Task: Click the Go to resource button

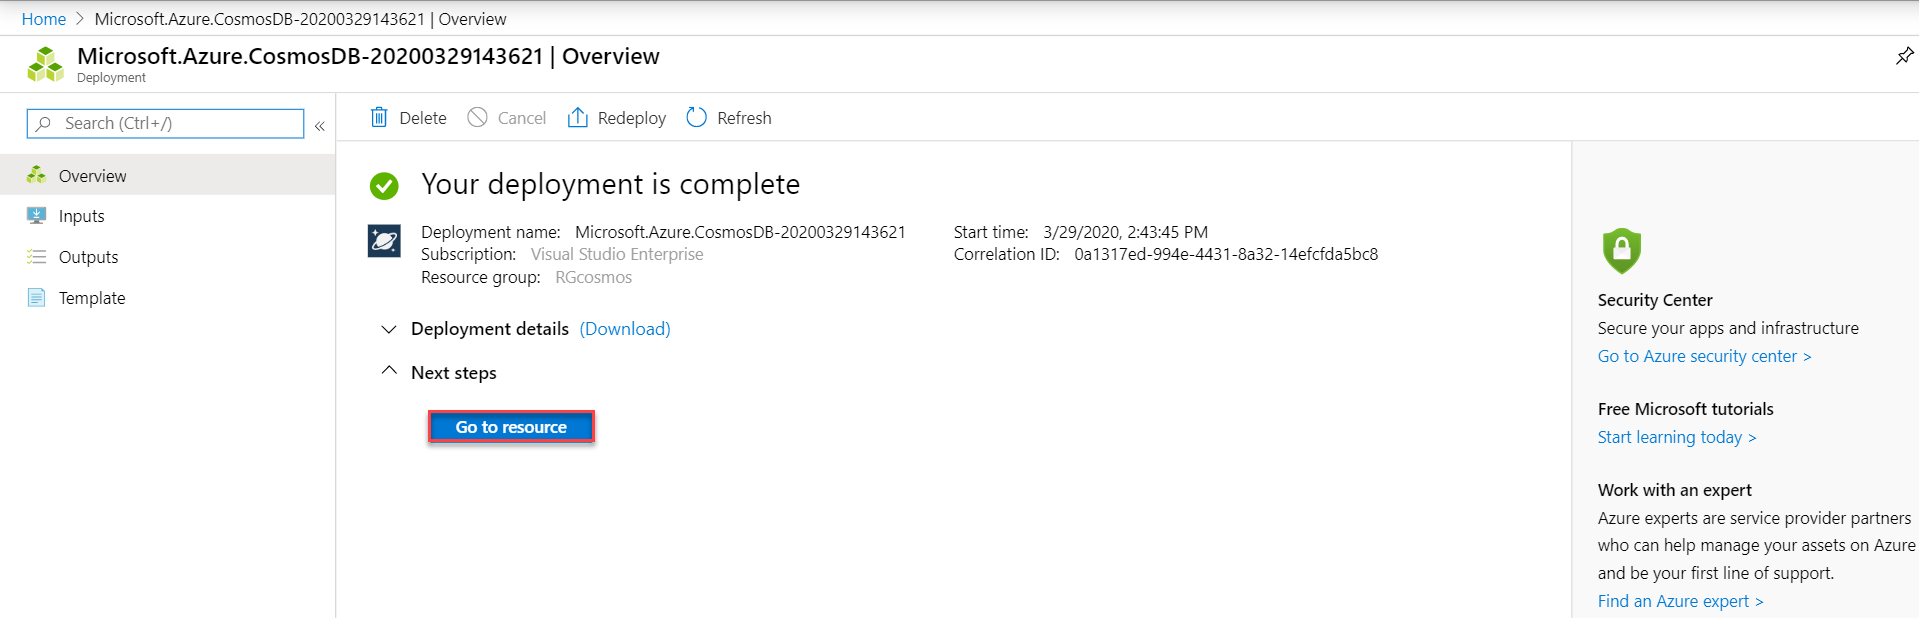Action: point(511,427)
